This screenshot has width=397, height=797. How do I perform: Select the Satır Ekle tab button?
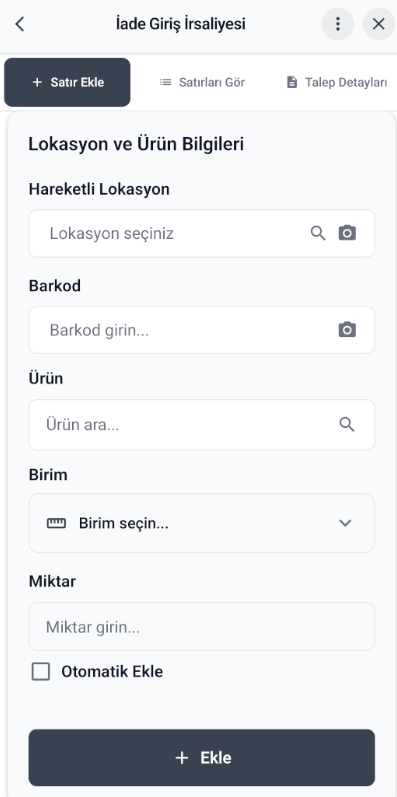tap(67, 82)
